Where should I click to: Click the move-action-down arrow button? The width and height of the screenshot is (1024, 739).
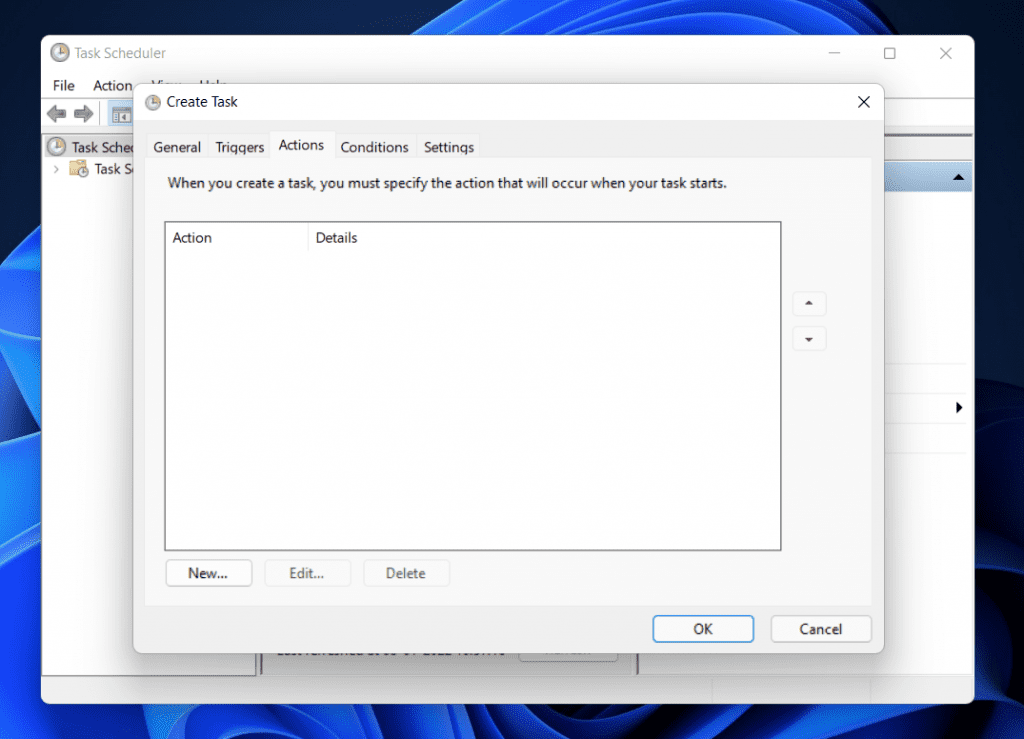tap(808, 338)
